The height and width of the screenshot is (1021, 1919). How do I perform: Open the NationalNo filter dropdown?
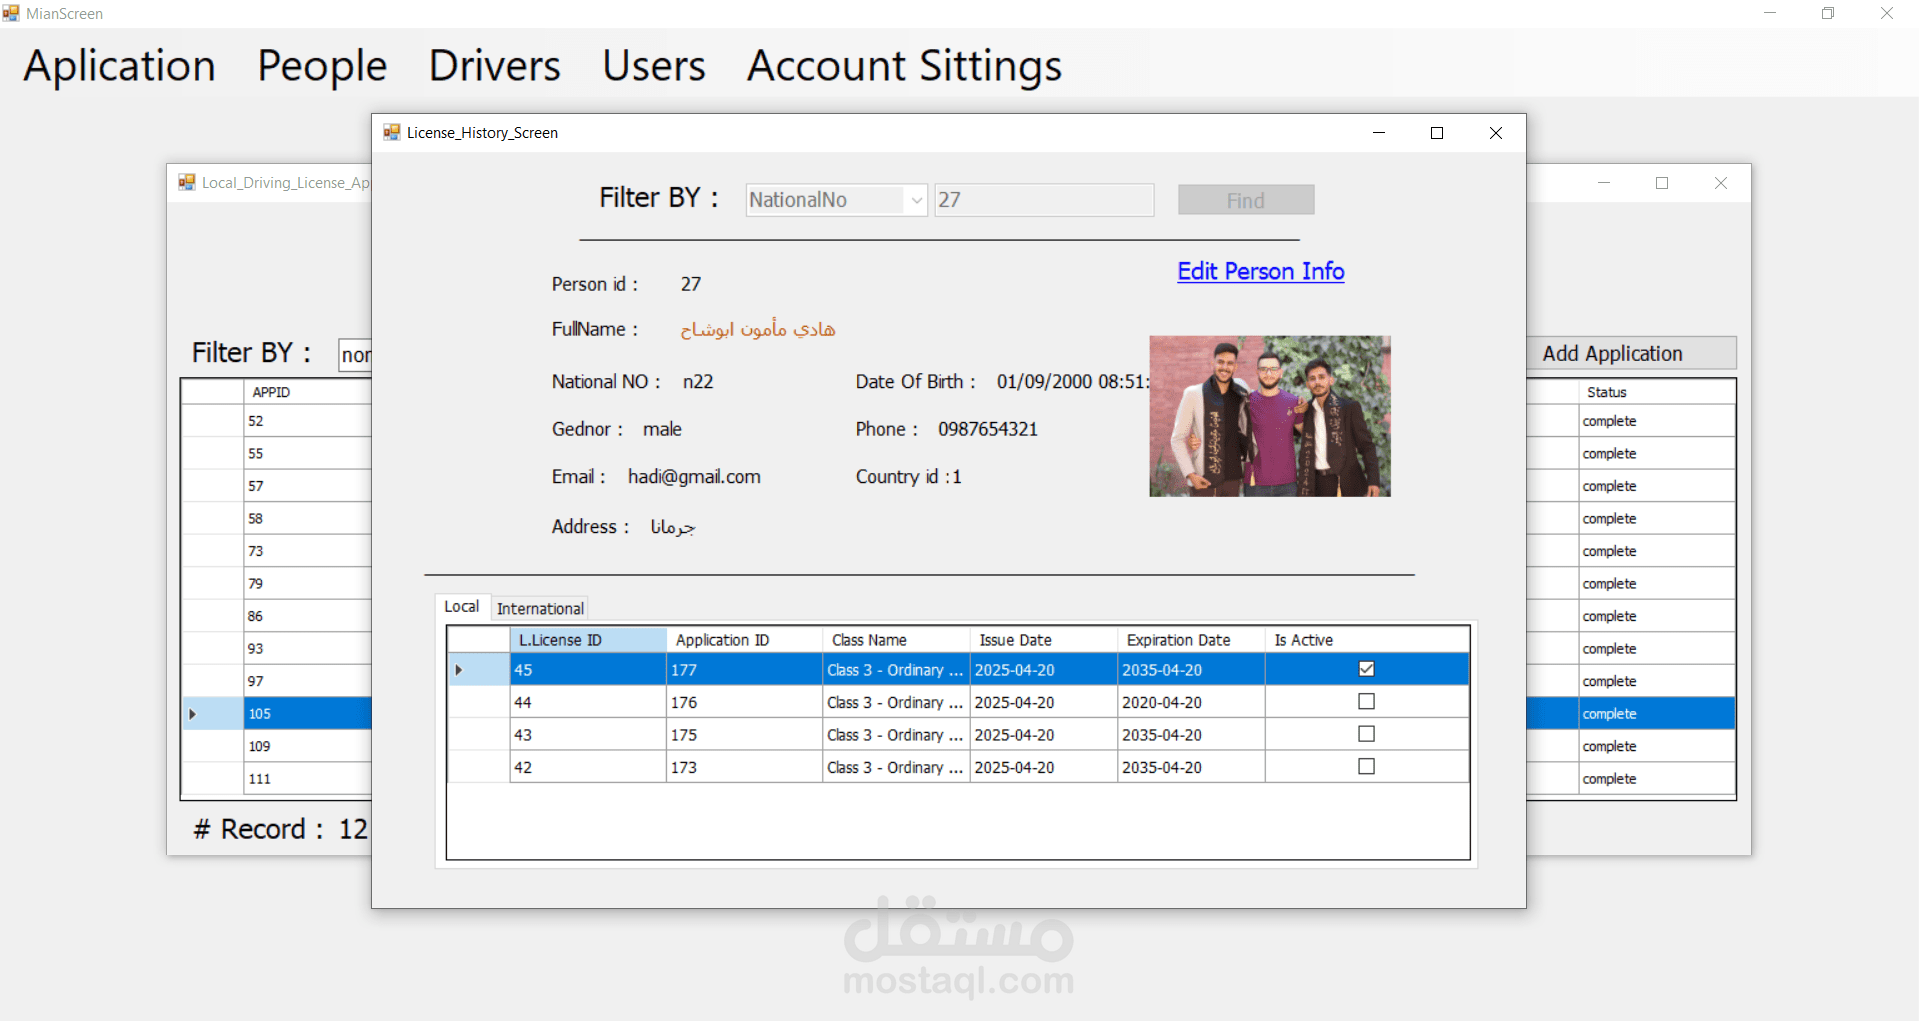915,200
